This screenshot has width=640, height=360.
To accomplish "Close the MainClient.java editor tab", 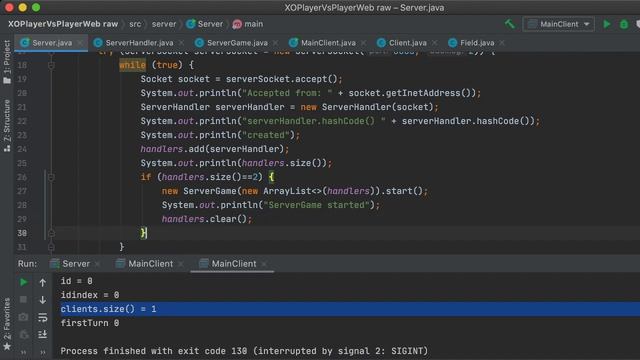I will [x=363, y=43].
